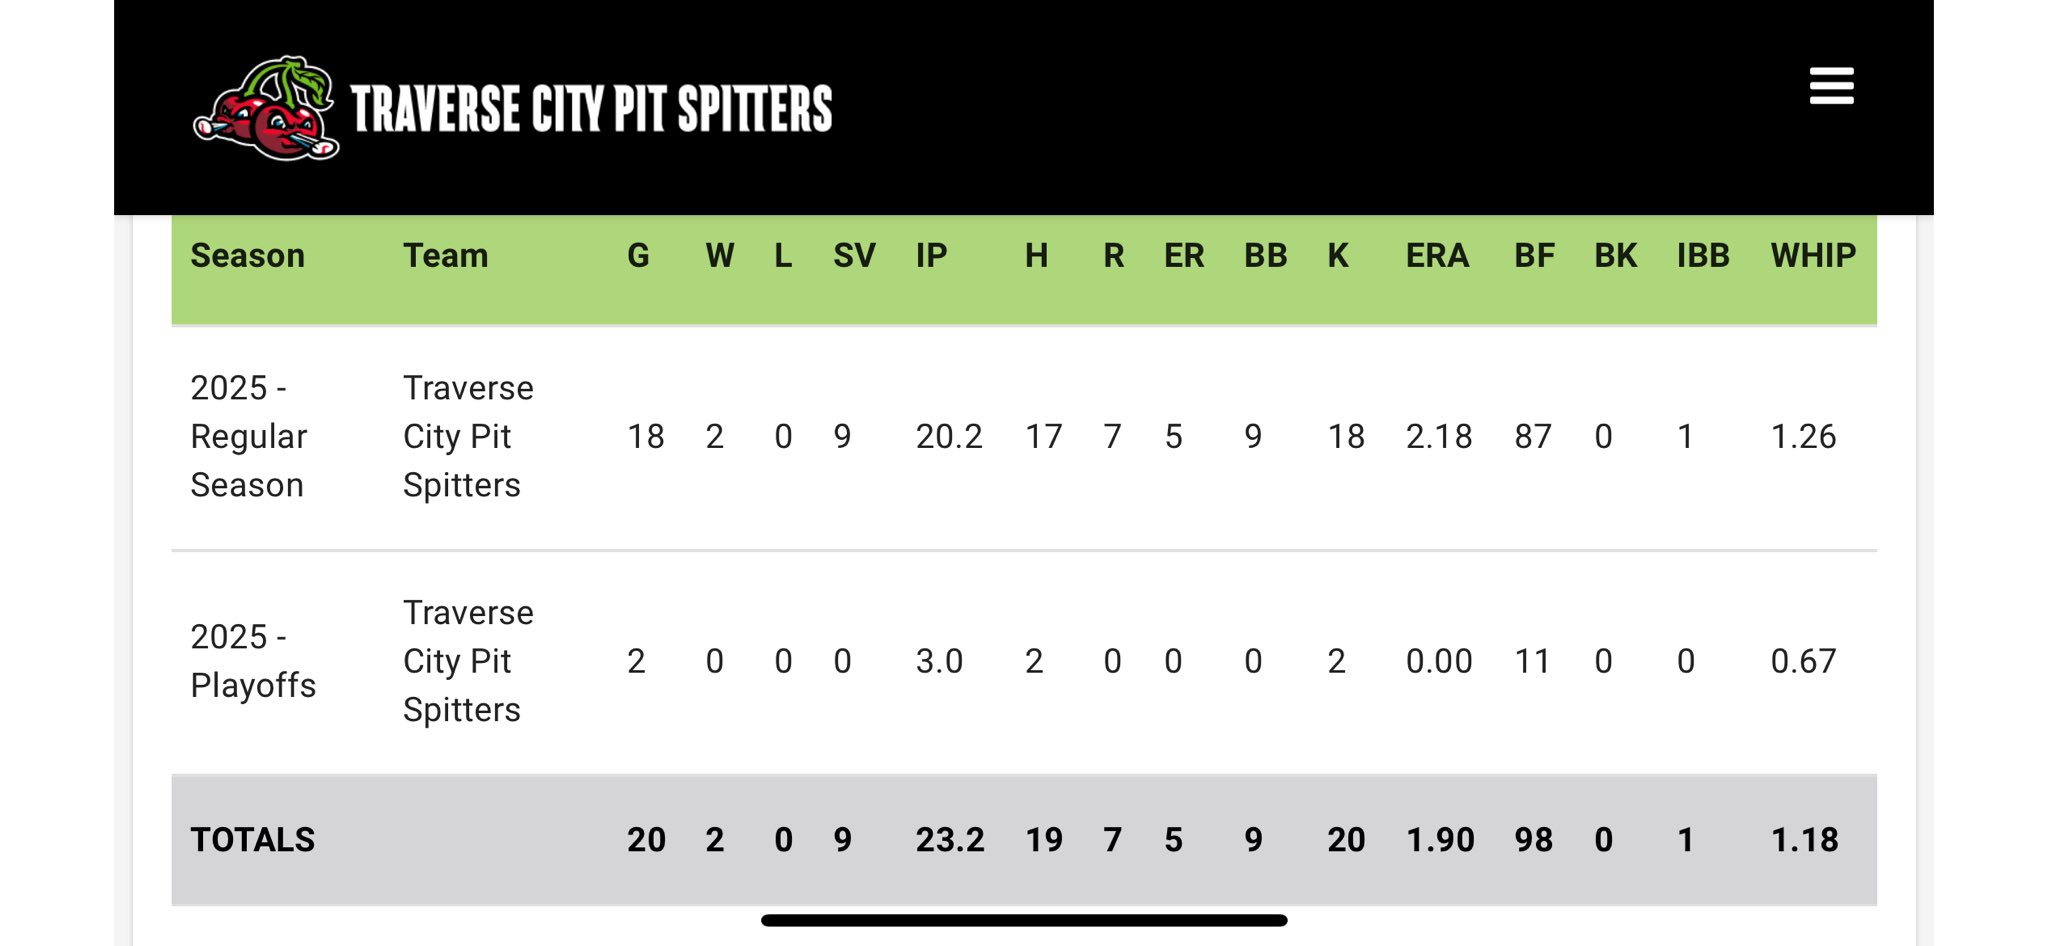The height and width of the screenshot is (946, 2048).
Task: Click the Pit Spitters cherry logo
Action: 267,109
